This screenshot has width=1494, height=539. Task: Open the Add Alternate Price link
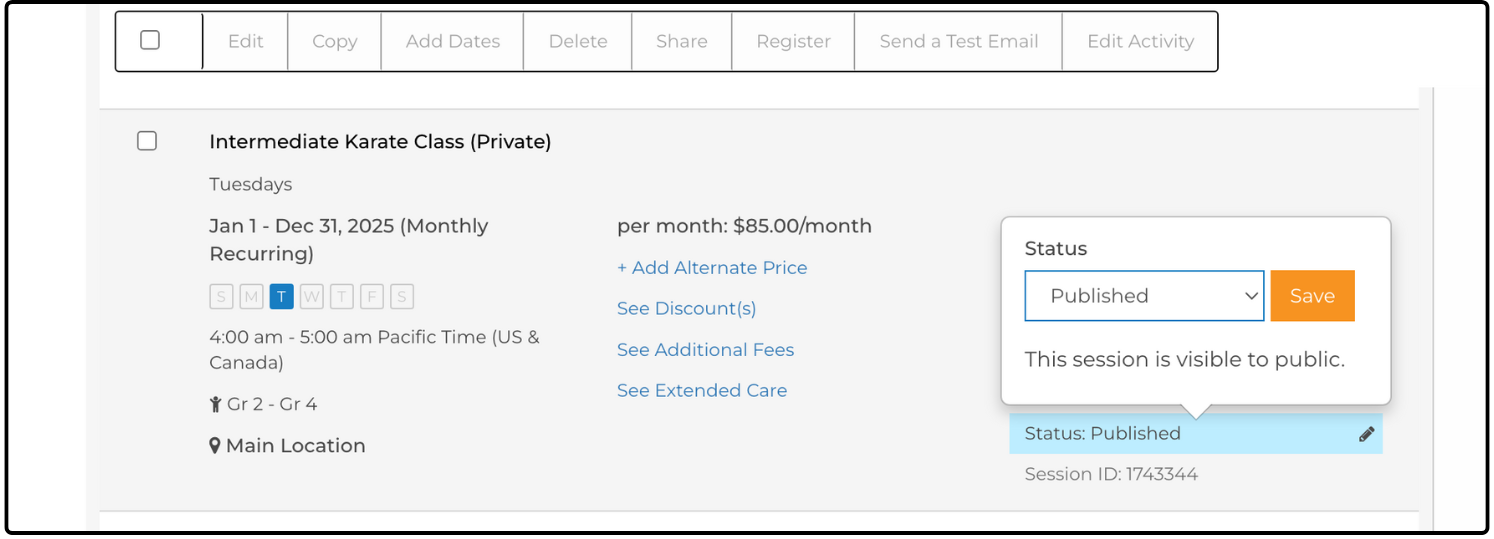coord(712,268)
